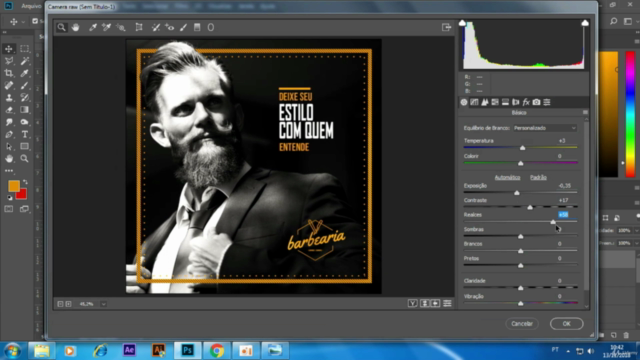Toggle full screen mode in Camera Raw
Image resolution: width=640 pixels, height=360 pixels.
coord(446,27)
